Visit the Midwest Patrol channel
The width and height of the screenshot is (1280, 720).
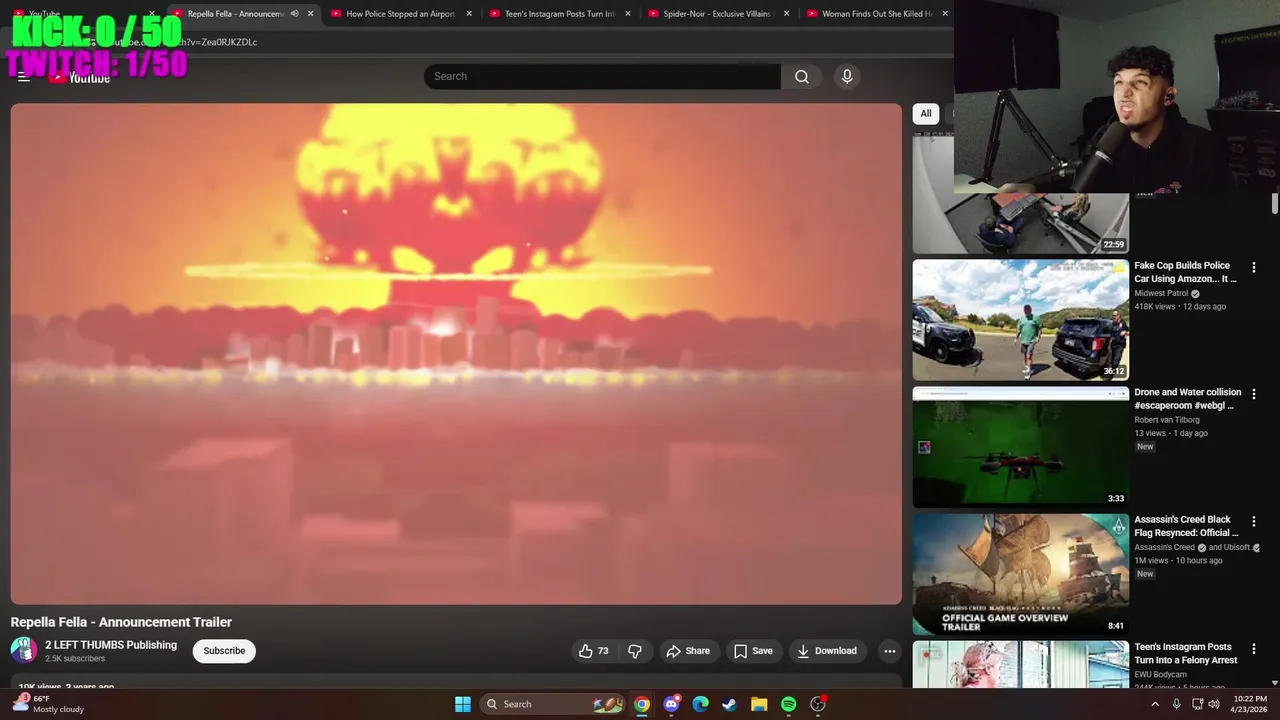tap(1161, 293)
